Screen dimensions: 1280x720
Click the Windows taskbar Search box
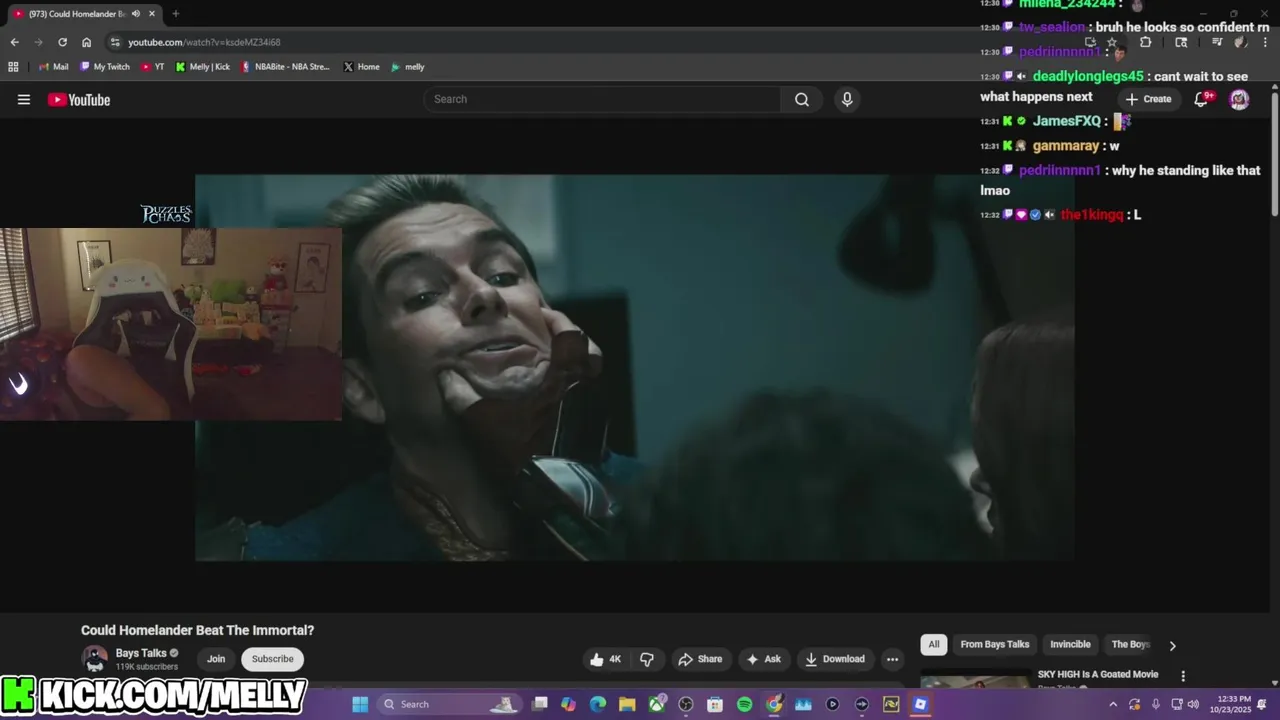pos(451,704)
